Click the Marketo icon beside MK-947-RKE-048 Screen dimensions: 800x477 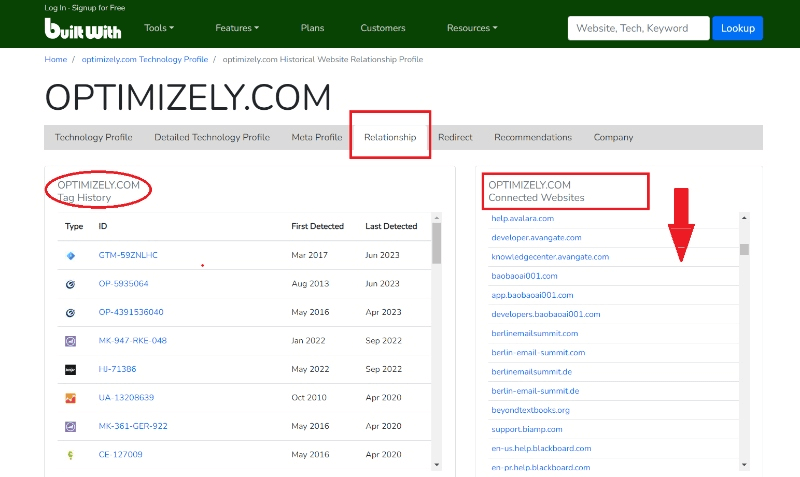point(70,341)
